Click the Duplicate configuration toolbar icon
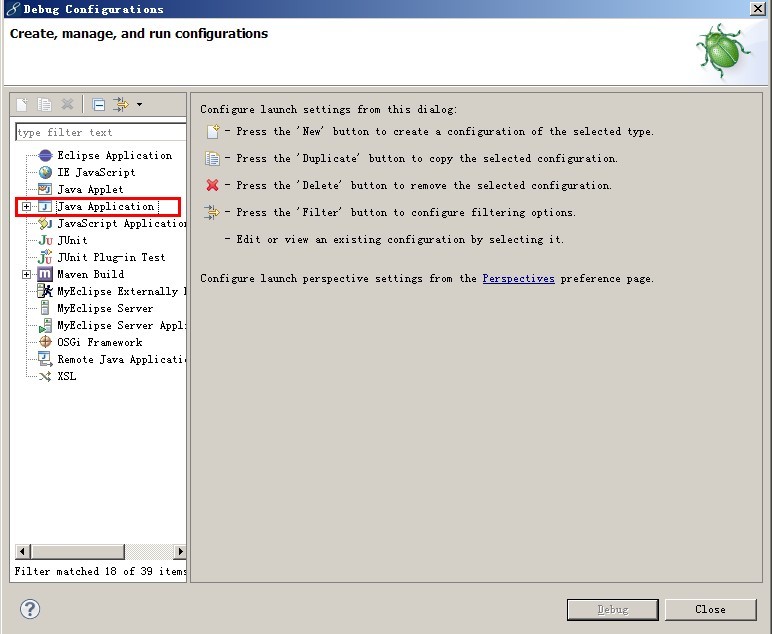Image resolution: width=772 pixels, height=634 pixels. (44, 104)
